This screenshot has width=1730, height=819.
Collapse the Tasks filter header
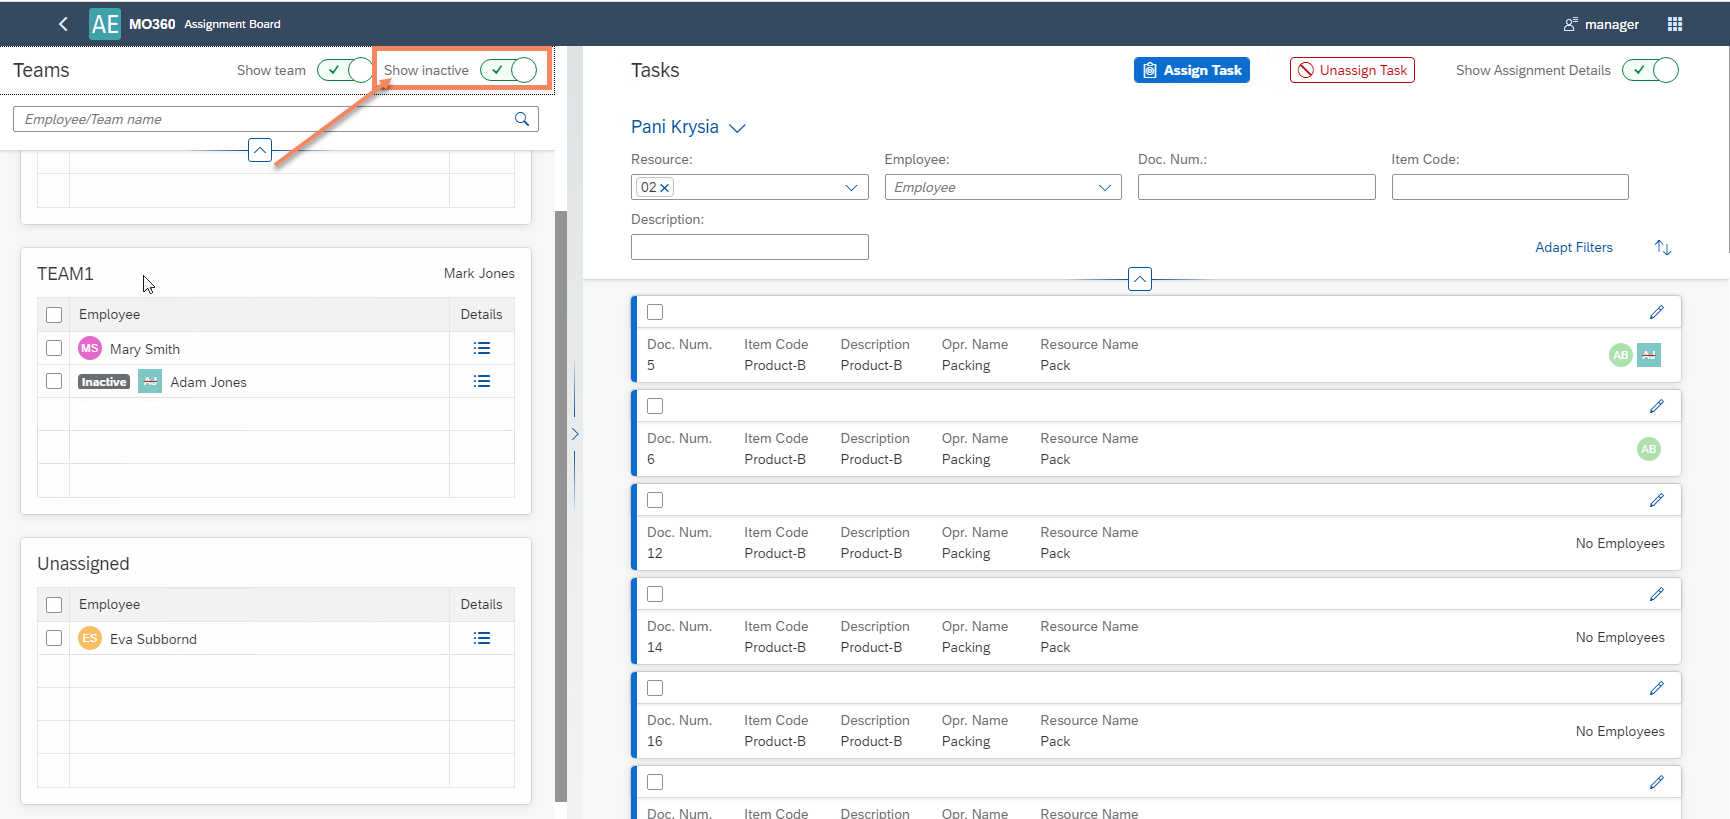[x=1139, y=279]
